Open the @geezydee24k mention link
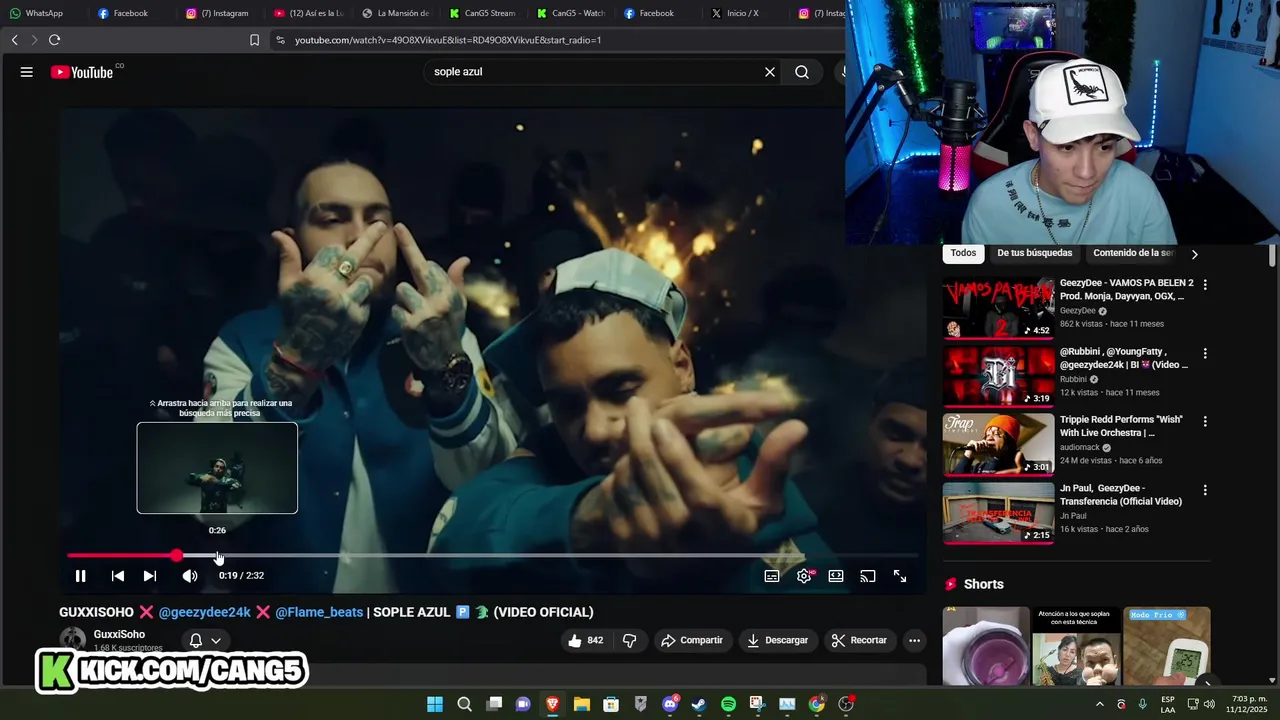The height and width of the screenshot is (720, 1280). (x=204, y=612)
